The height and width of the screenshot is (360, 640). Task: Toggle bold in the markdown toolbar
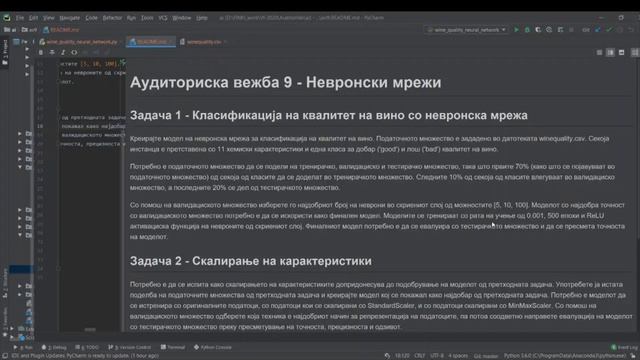pos(40,52)
